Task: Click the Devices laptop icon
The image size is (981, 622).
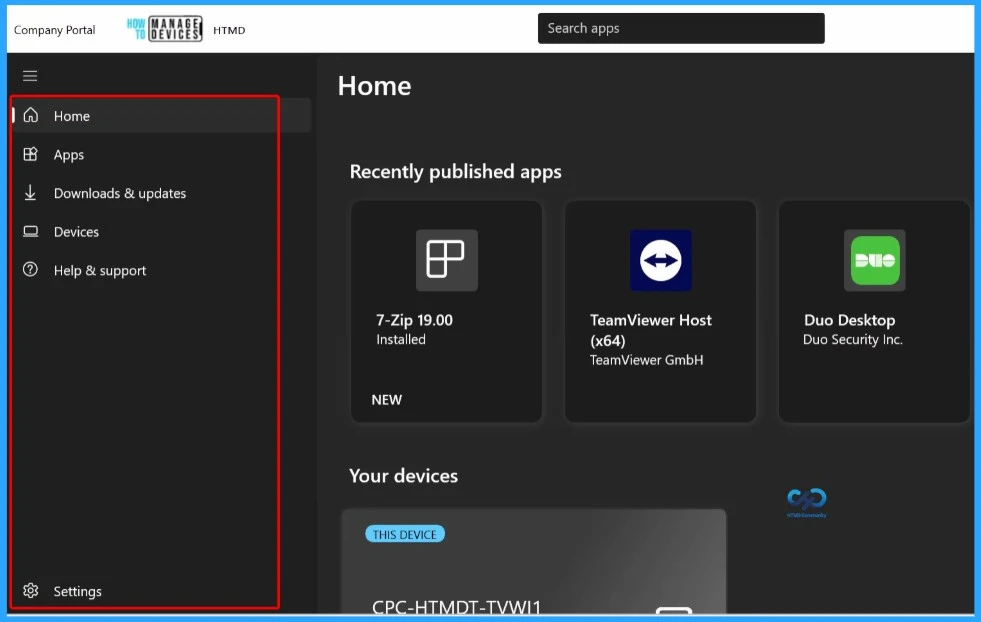Action: coord(31,232)
